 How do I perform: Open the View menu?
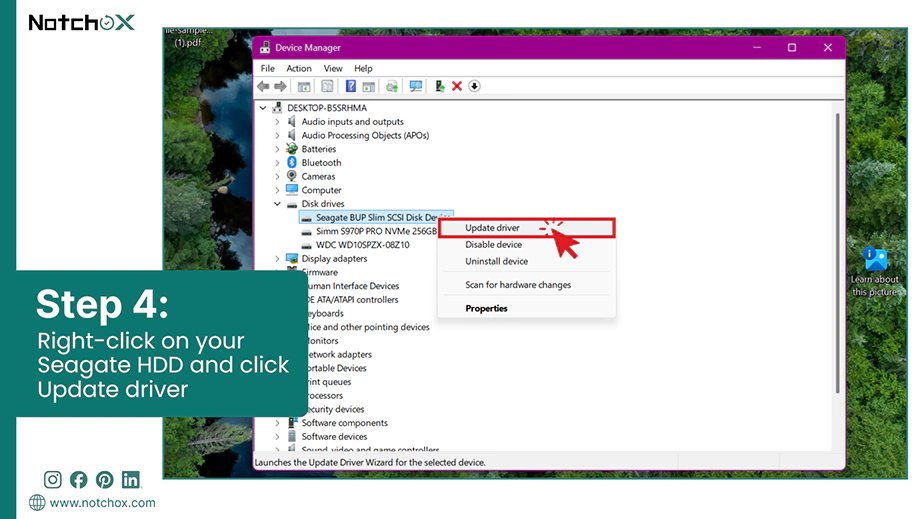[x=333, y=68]
